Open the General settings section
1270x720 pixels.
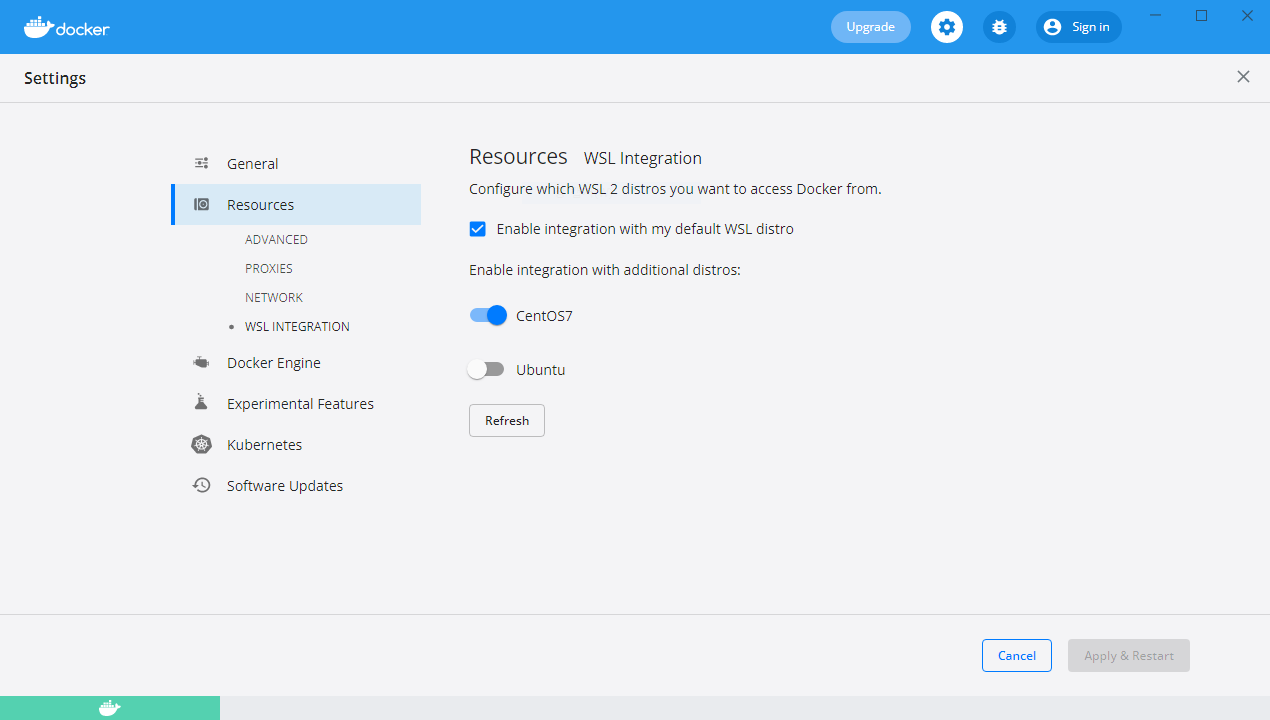coord(296,163)
